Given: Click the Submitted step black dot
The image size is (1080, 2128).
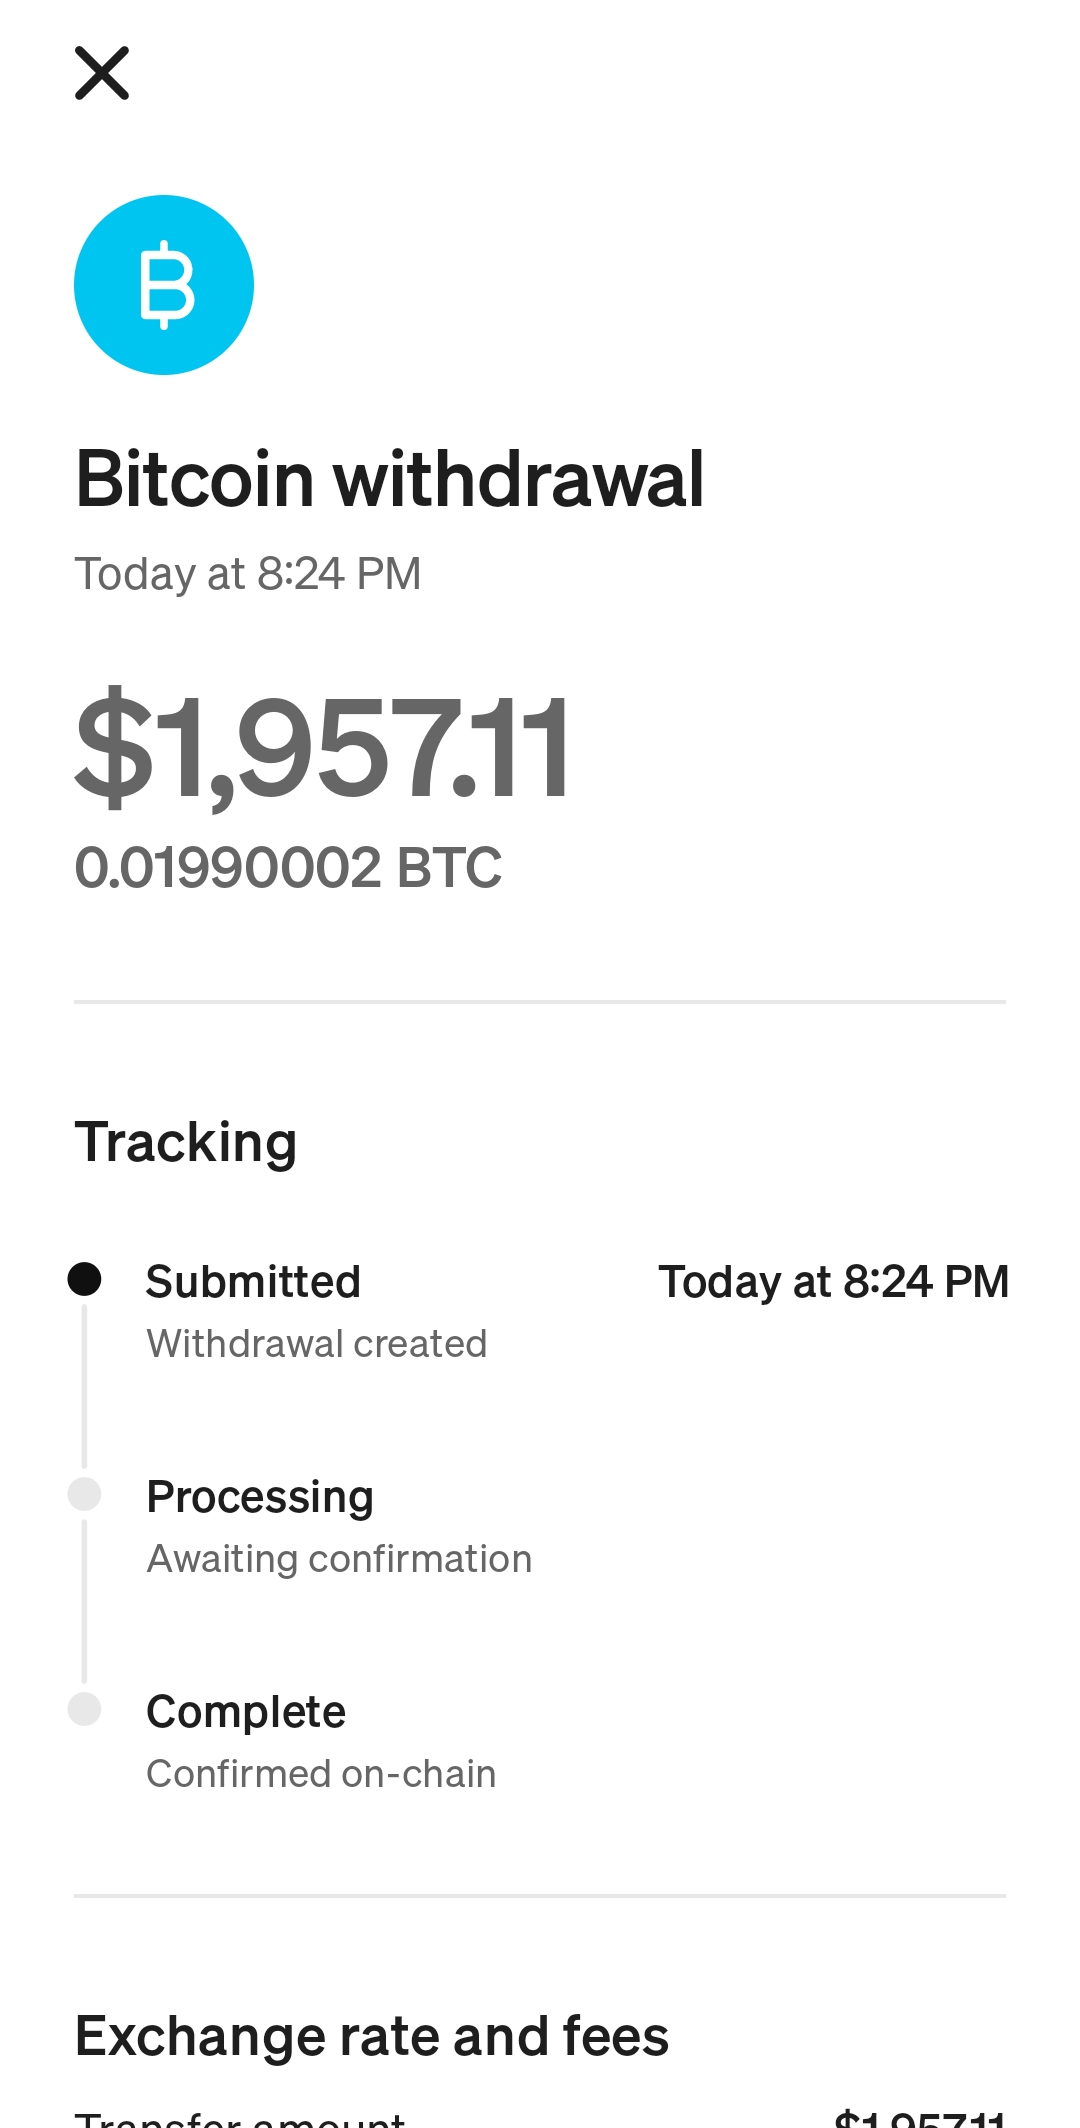Looking at the screenshot, I should (85, 1279).
